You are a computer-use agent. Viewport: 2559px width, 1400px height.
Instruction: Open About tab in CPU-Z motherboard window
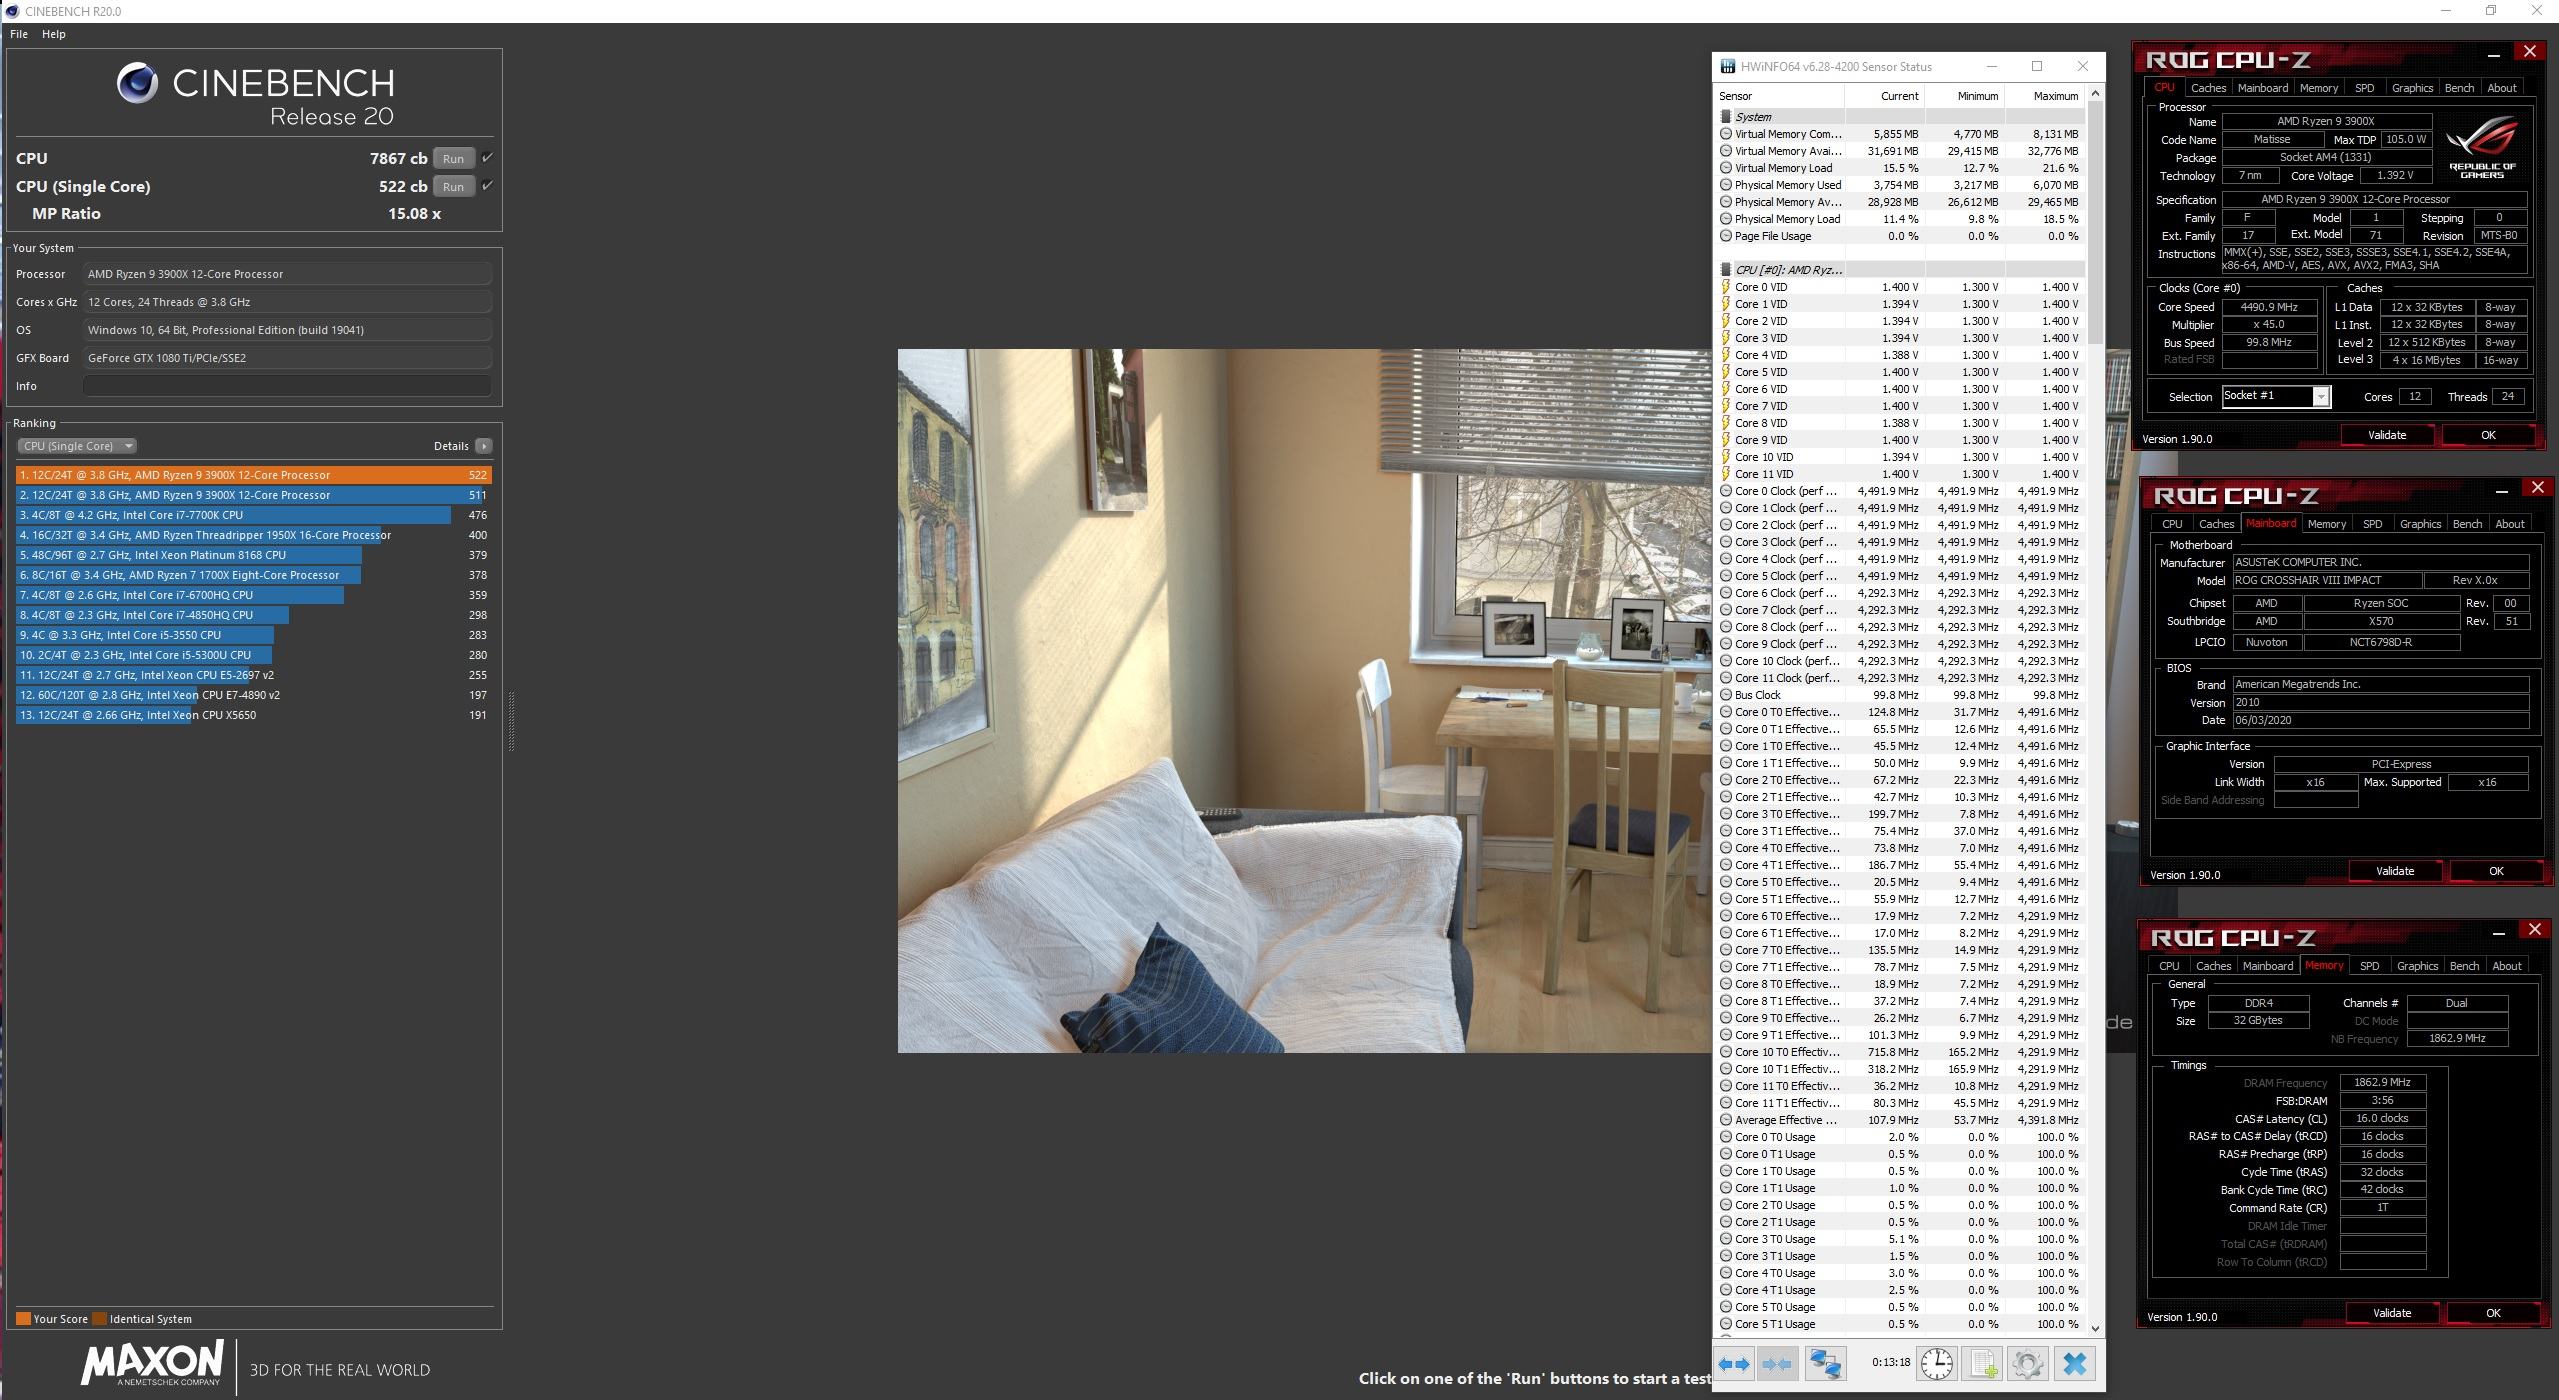2509,524
